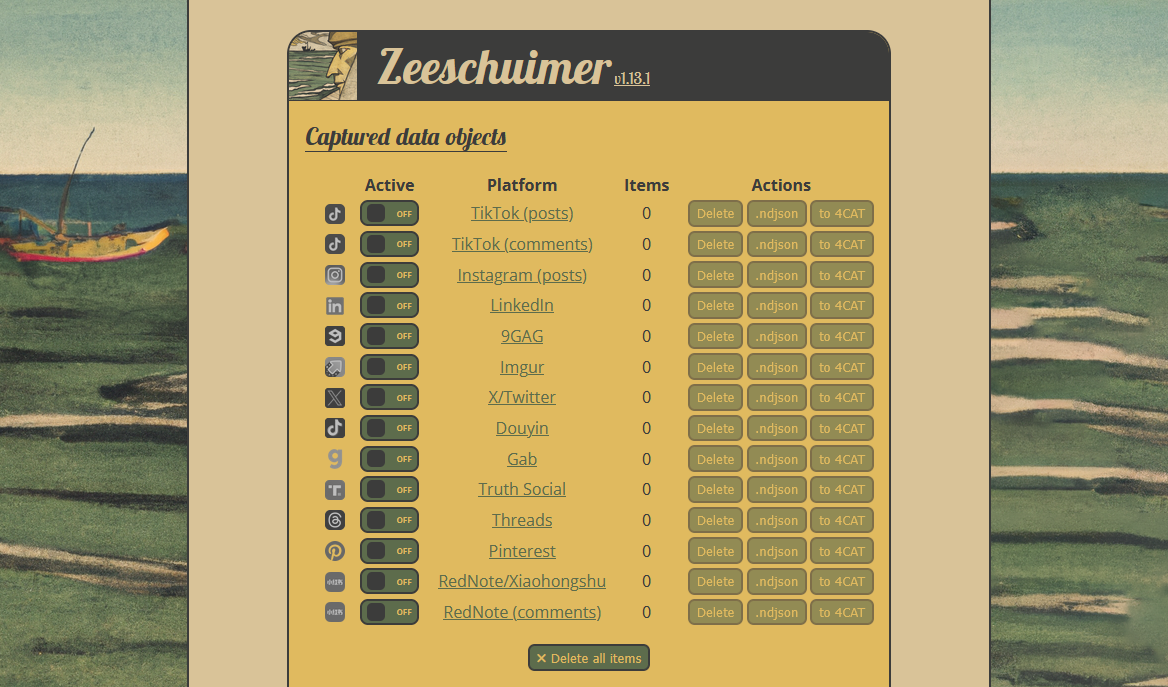Delete captured Gab items
1168x687 pixels.
click(x=715, y=459)
